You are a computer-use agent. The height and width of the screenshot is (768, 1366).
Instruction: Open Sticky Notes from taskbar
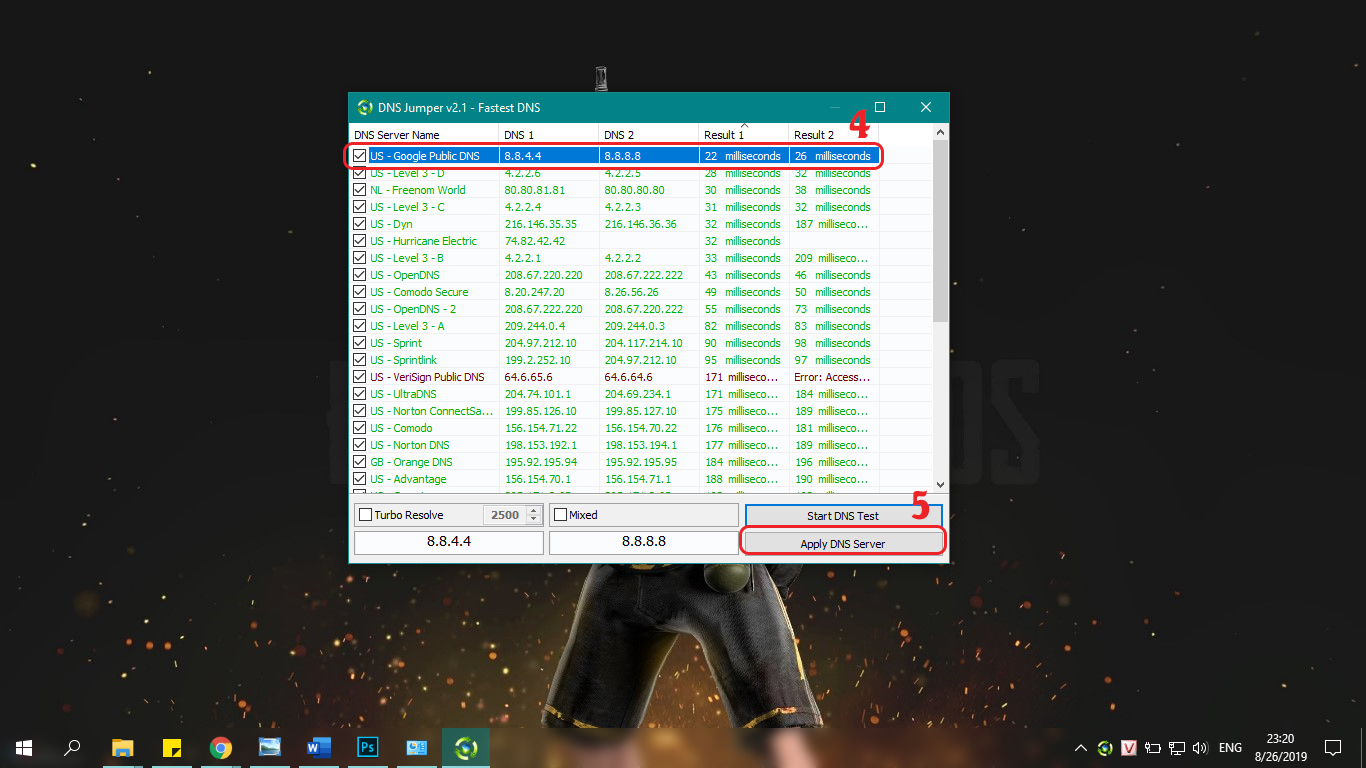point(171,747)
